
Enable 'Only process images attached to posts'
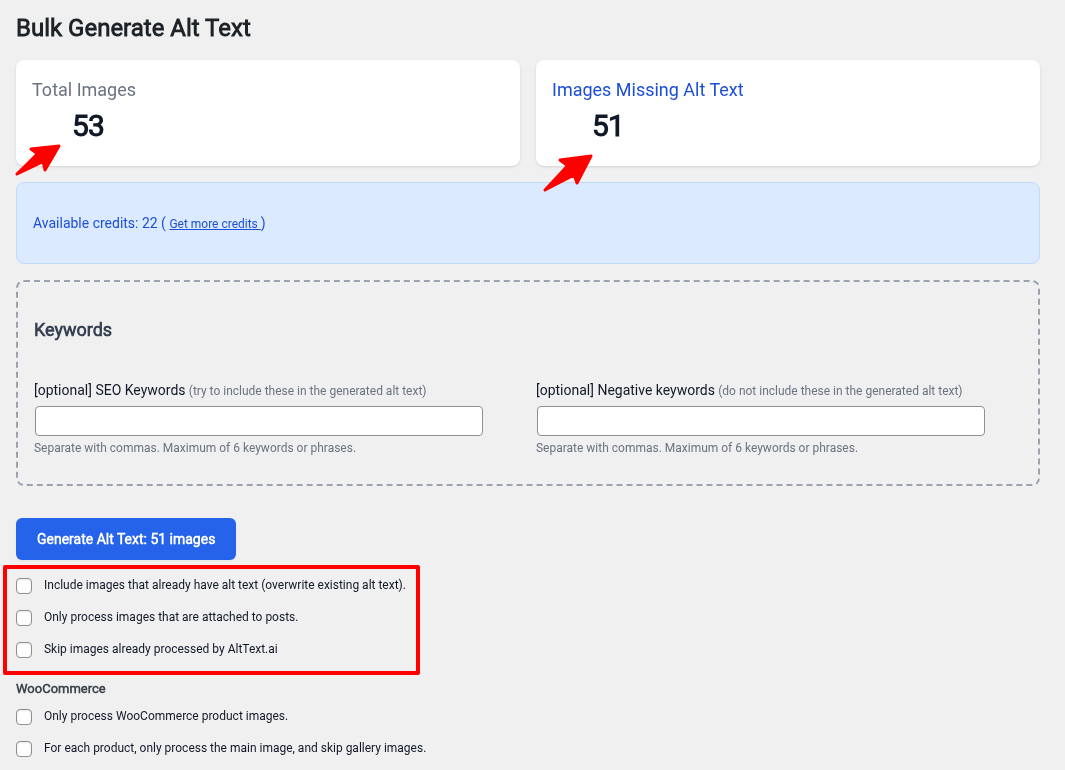tap(24, 617)
